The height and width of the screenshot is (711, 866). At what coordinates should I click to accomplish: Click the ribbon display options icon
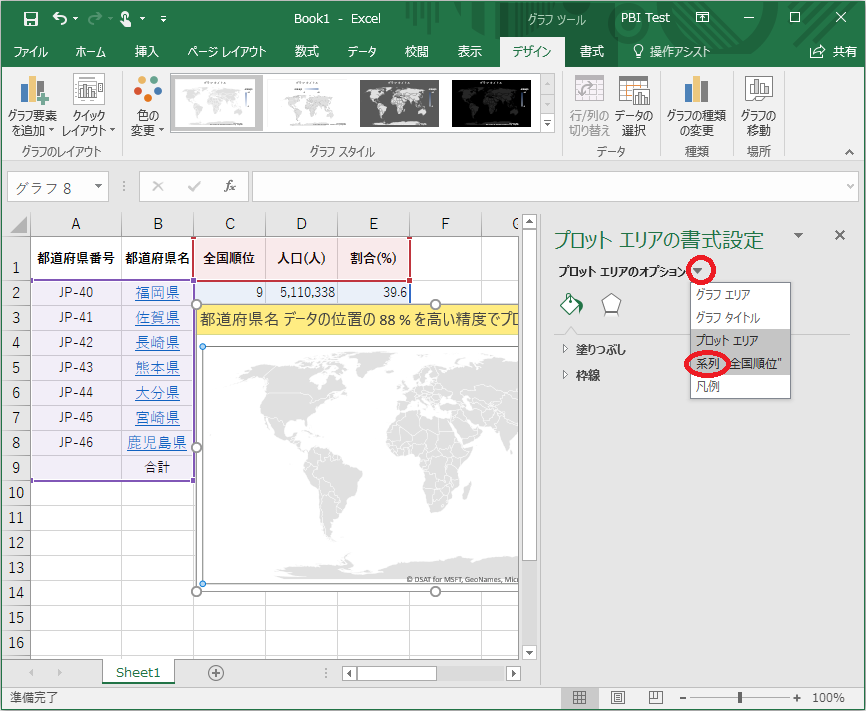point(703,18)
